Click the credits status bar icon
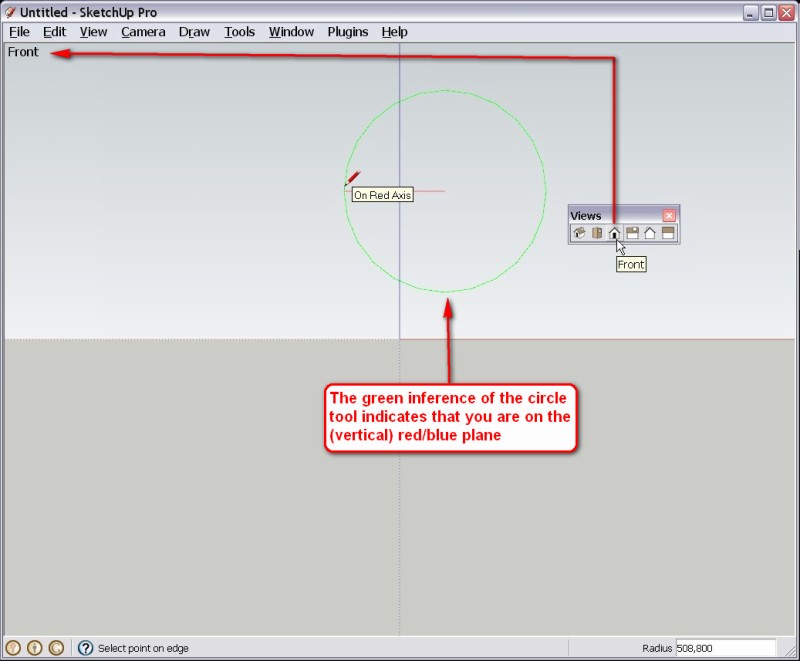This screenshot has height=661, width=800. 34,648
